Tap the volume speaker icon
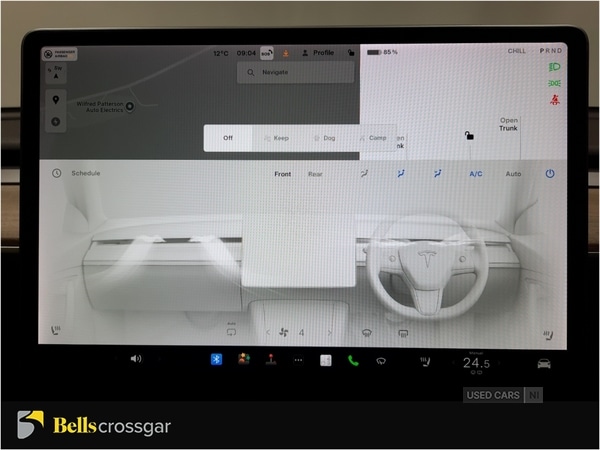The image size is (600, 450). [136, 359]
